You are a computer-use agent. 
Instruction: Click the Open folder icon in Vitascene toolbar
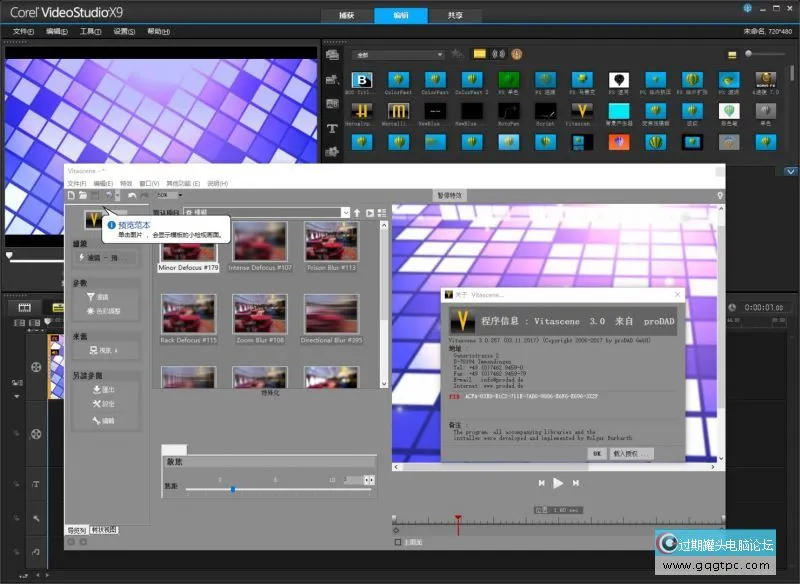[x=83, y=195]
